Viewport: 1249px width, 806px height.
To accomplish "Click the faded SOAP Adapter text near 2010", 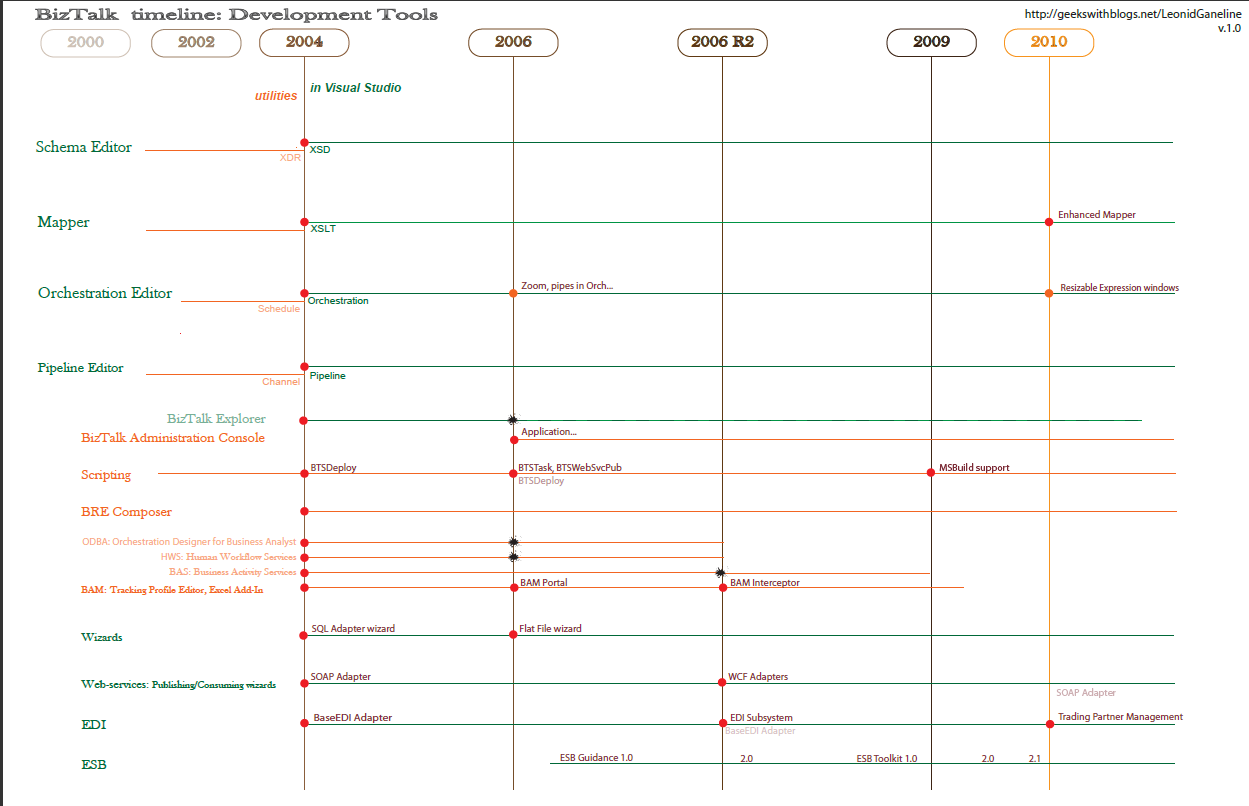I will [1086, 693].
